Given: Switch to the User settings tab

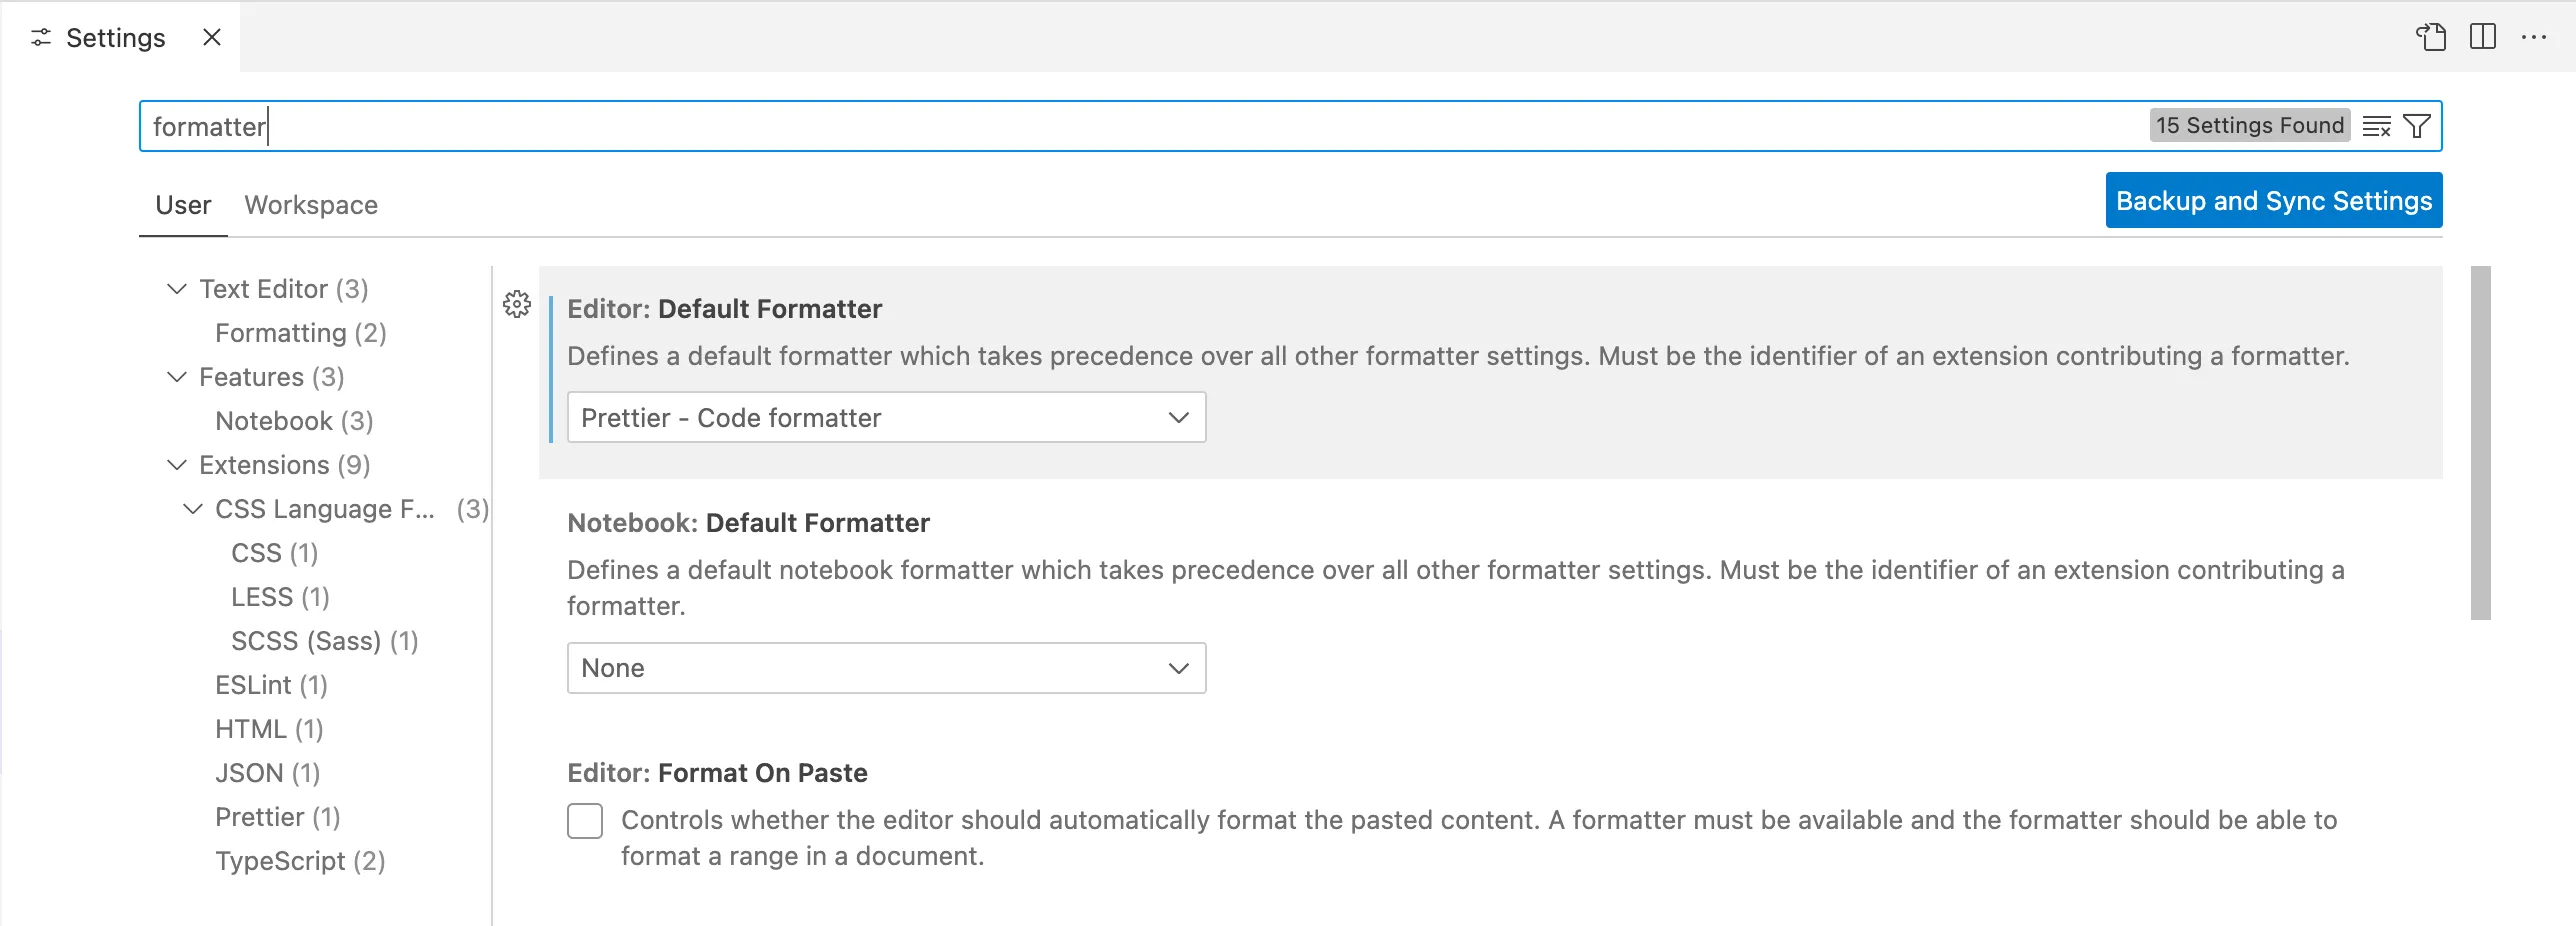Looking at the screenshot, I should coord(183,205).
